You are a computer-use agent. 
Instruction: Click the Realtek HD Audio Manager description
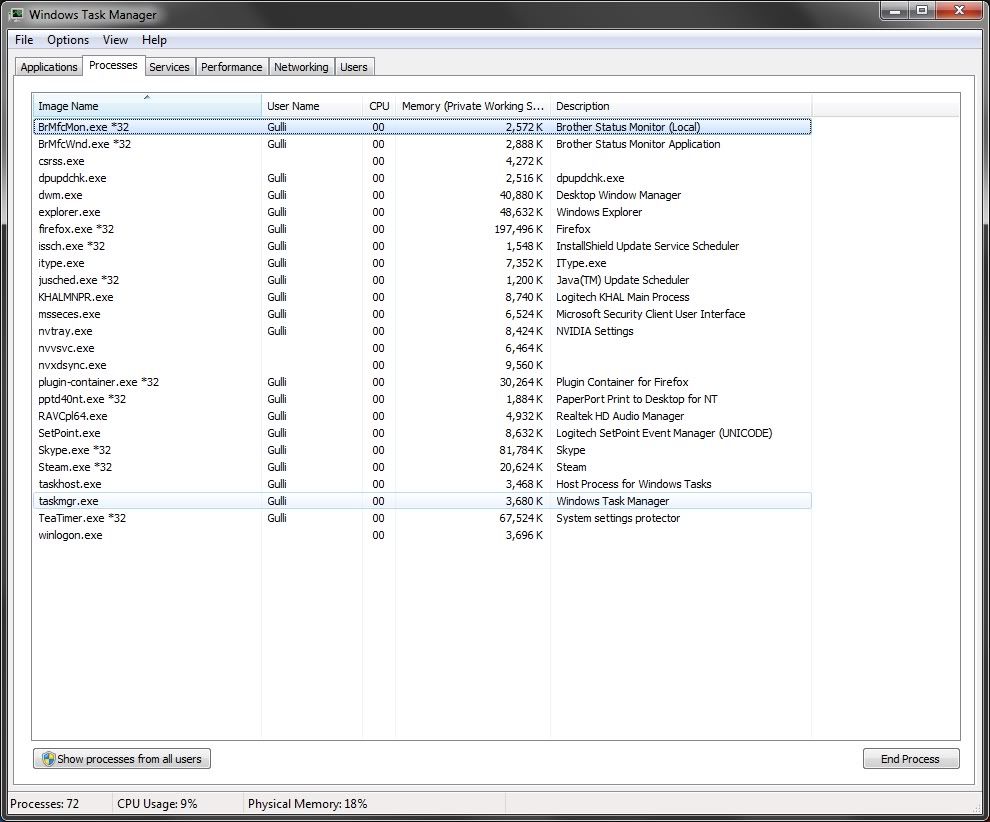point(620,417)
